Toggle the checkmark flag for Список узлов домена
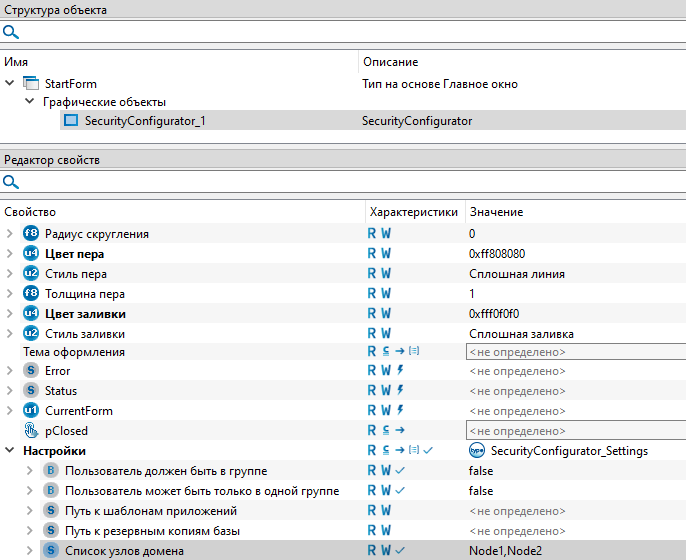The width and height of the screenshot is (686, 560). pos(401,550)
